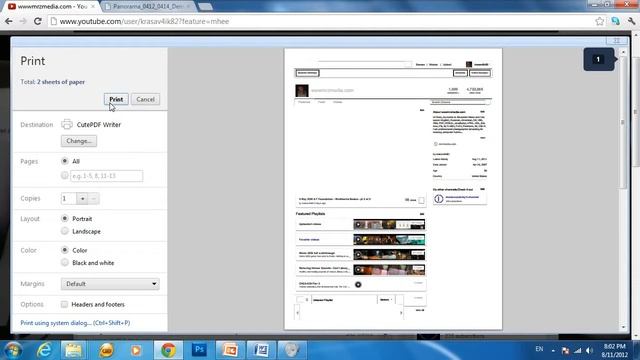Go back in Chrome

(x=9, y=21)
